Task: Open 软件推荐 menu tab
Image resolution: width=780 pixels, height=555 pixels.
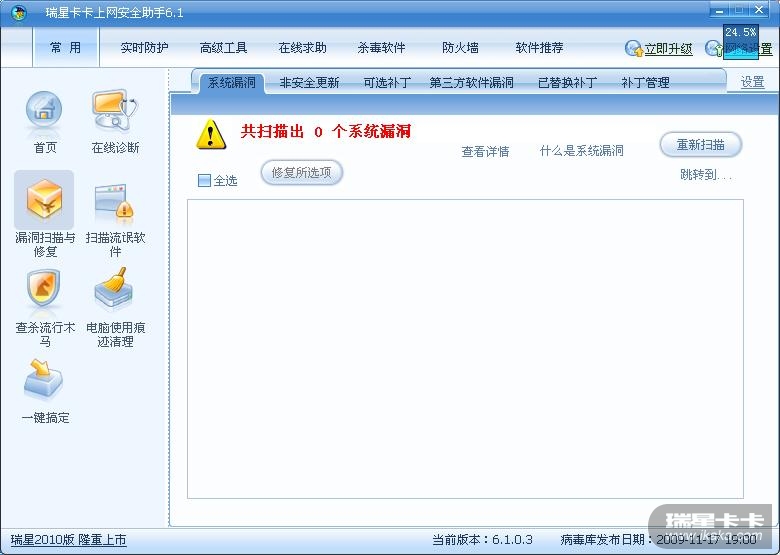Action: tap(539, 48)
